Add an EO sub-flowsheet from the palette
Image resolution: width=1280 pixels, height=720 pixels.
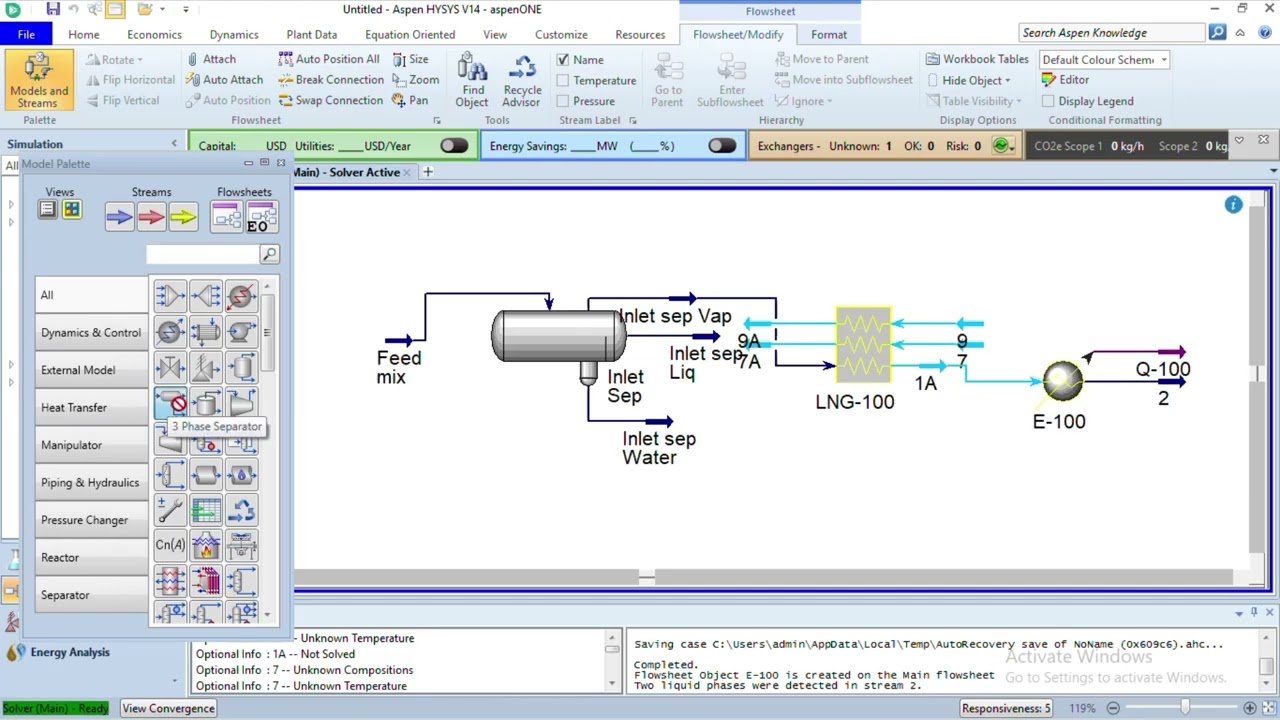tap(261, 216)
